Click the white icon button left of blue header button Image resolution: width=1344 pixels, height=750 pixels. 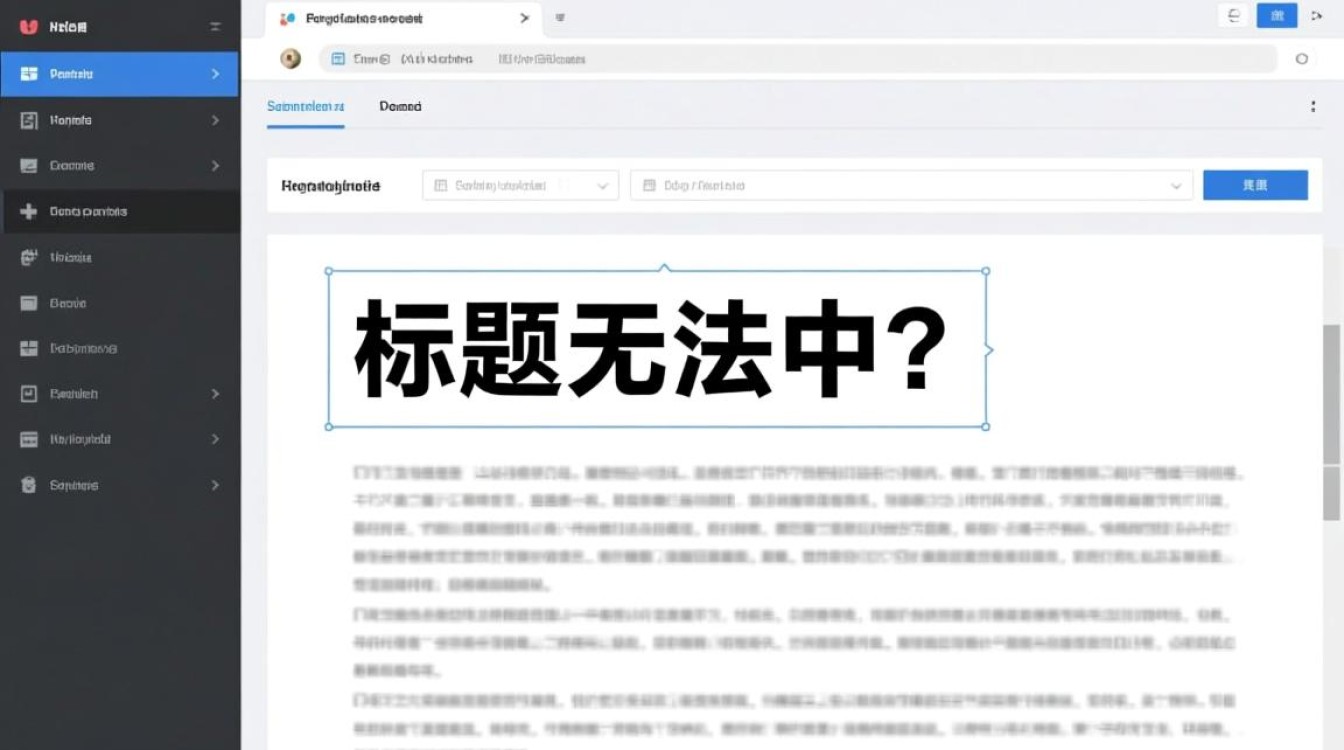[1233, 15]
